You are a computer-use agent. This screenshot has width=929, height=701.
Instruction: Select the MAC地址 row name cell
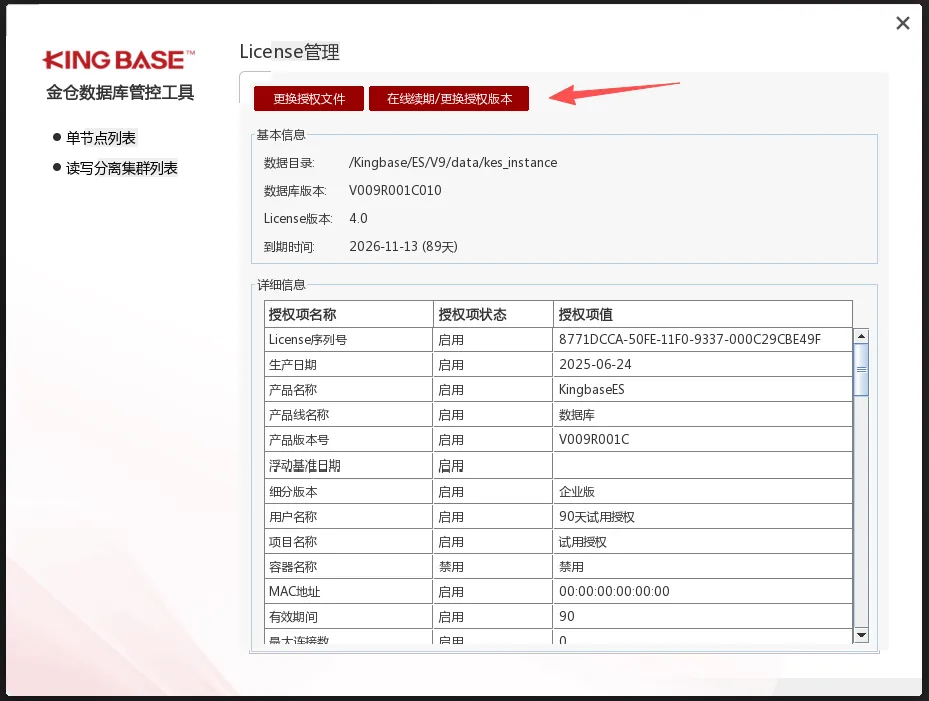pyautogui.click(x=348, y=591)
